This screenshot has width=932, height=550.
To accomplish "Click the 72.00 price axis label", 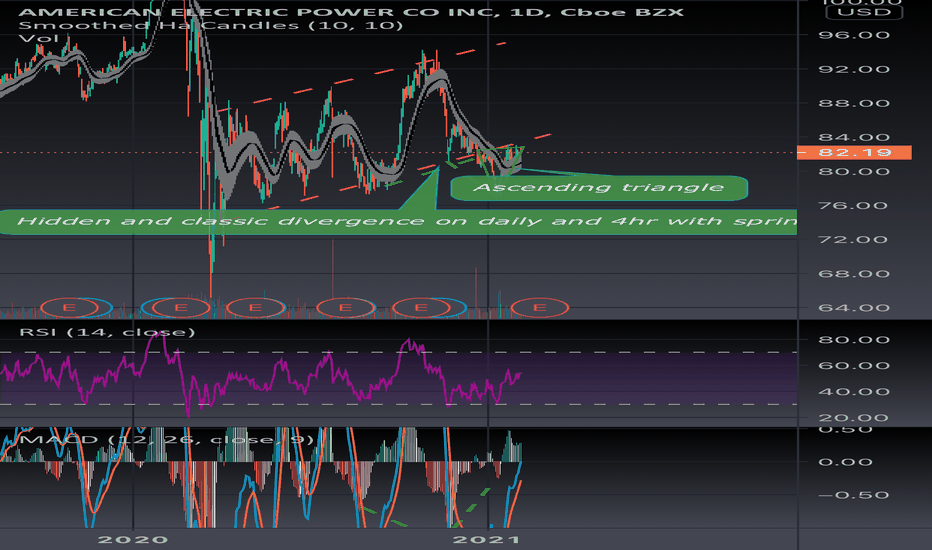I will point(854,240).
